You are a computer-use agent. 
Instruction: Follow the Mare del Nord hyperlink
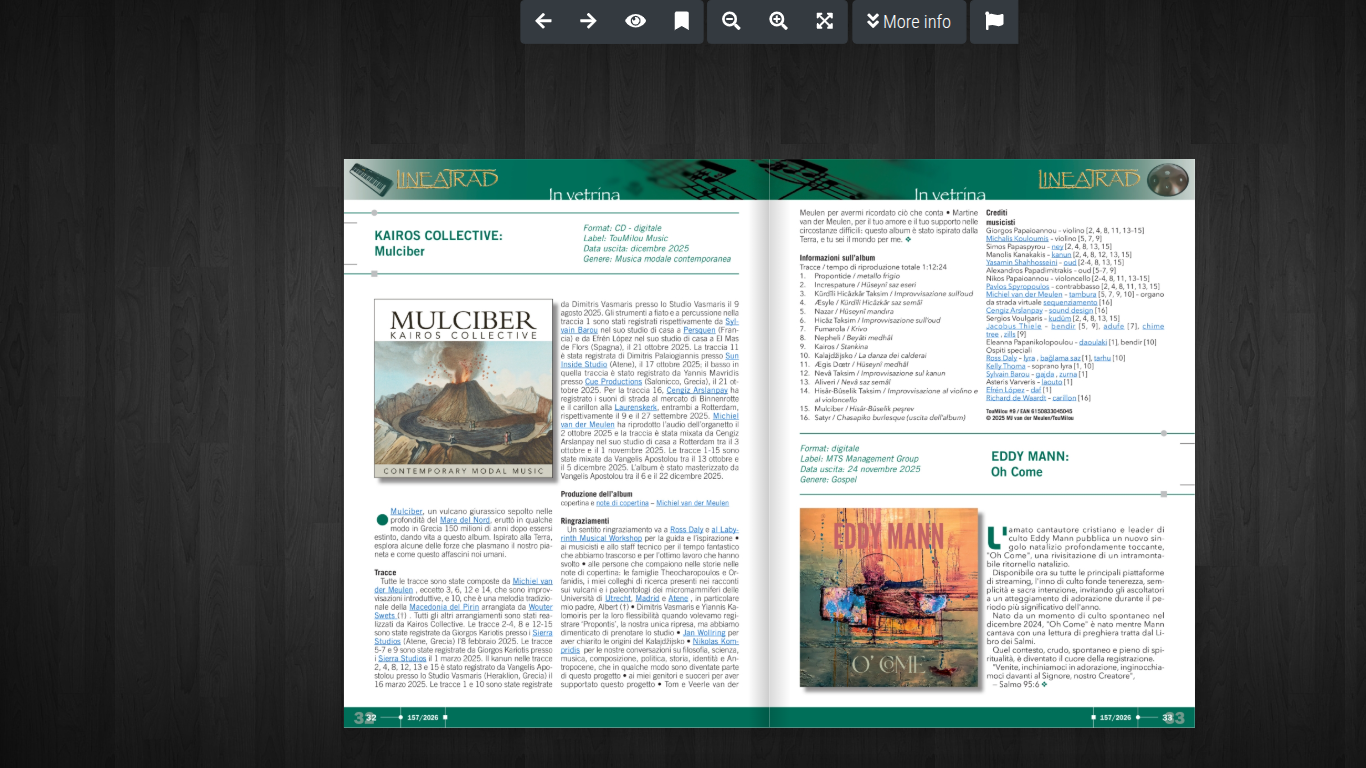pos(465,520)
